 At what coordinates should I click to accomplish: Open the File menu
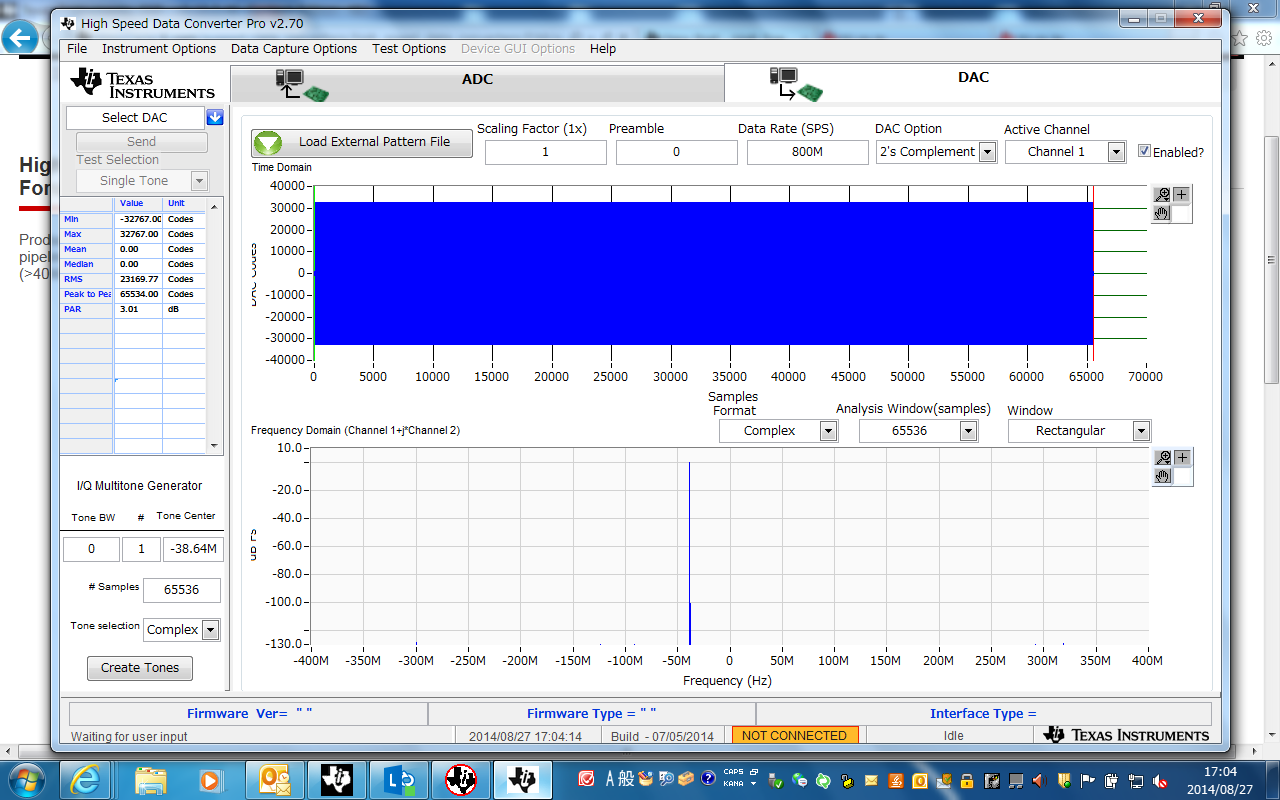(77, 48)
